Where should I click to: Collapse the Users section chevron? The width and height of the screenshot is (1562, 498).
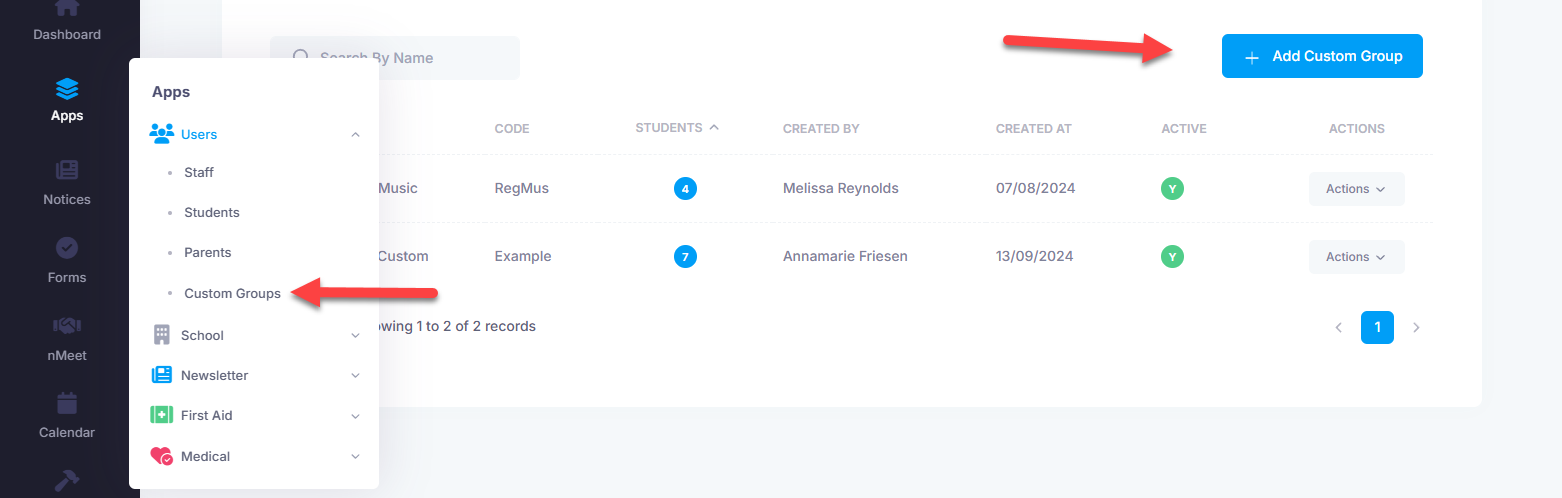355,134
